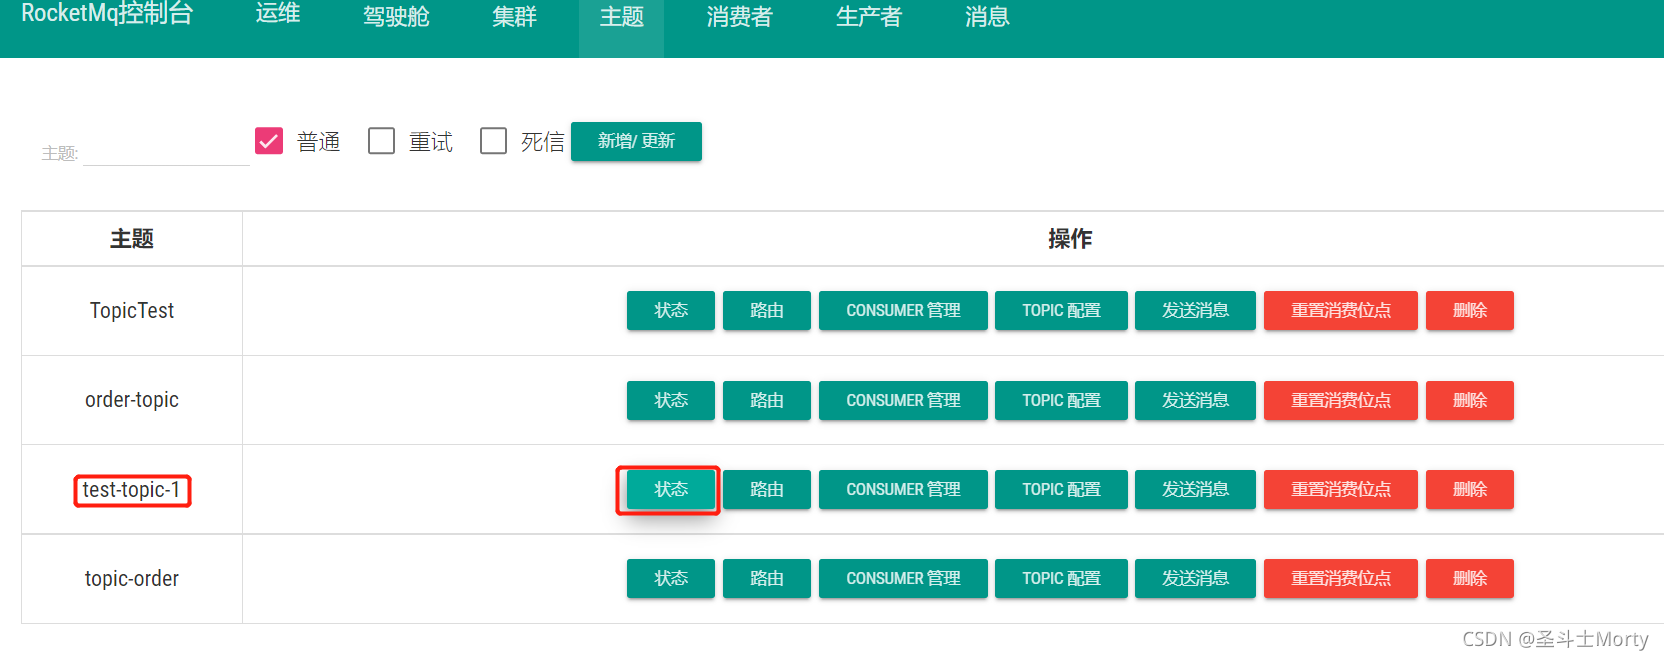
Task: Select the 主题 navigation tab
Action: [x=621, y=17]
